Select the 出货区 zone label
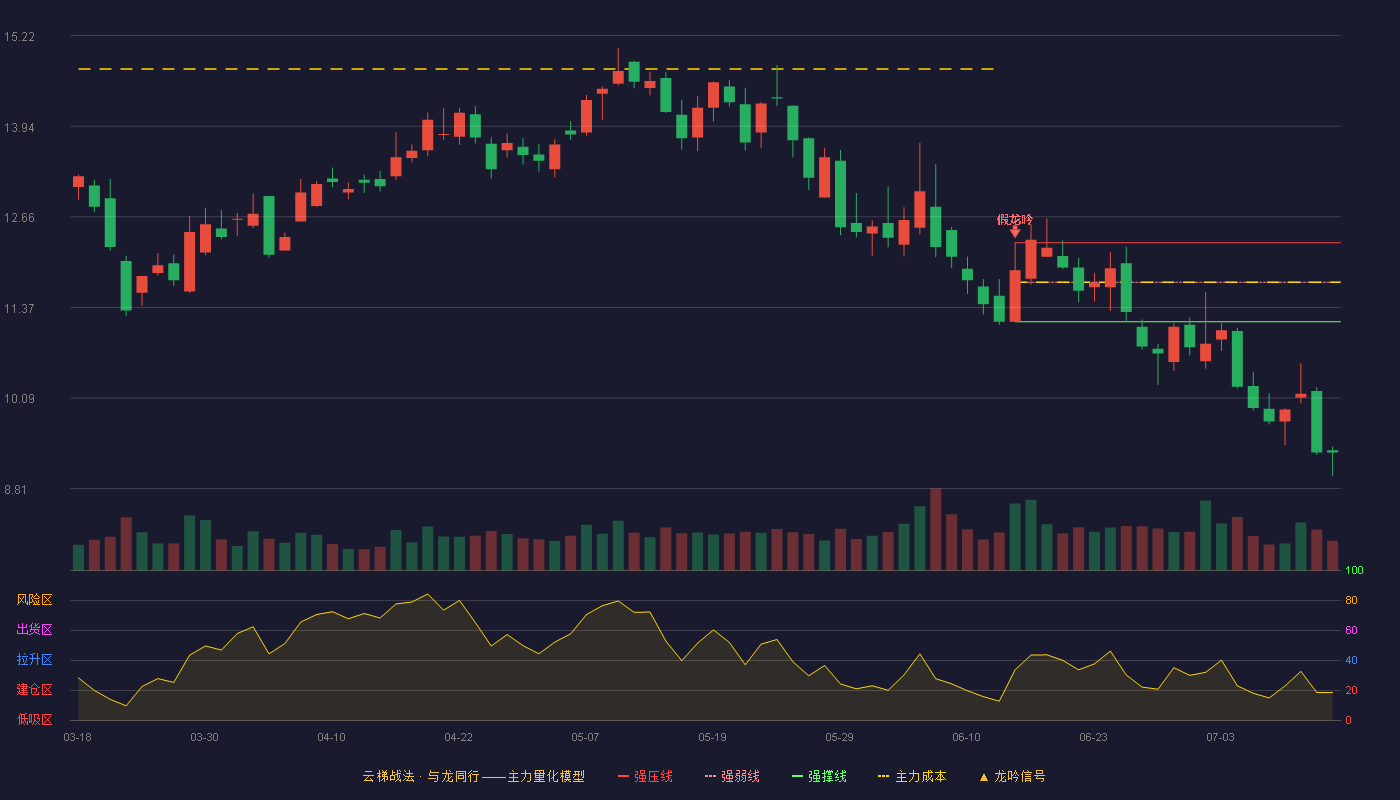The height and width of the screenshot is (800, 1400). [34, 630]
